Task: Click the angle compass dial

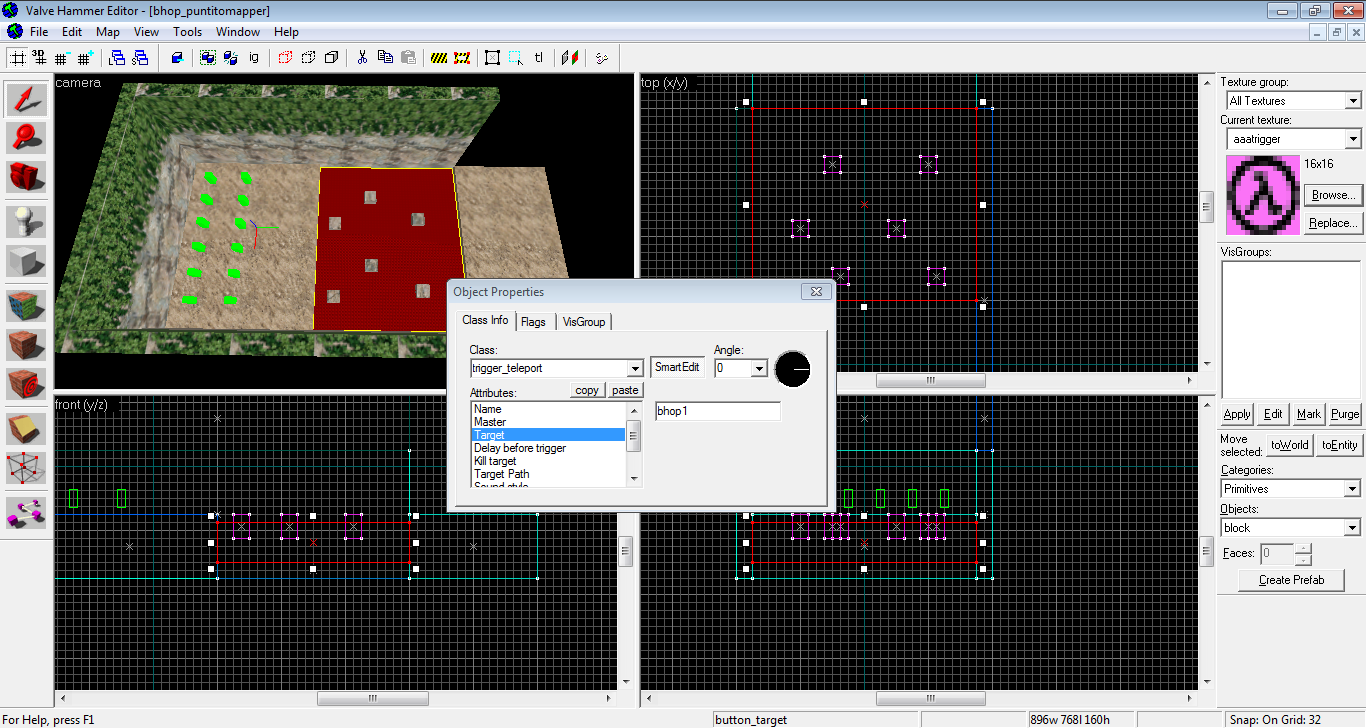Action: [793, 369]
